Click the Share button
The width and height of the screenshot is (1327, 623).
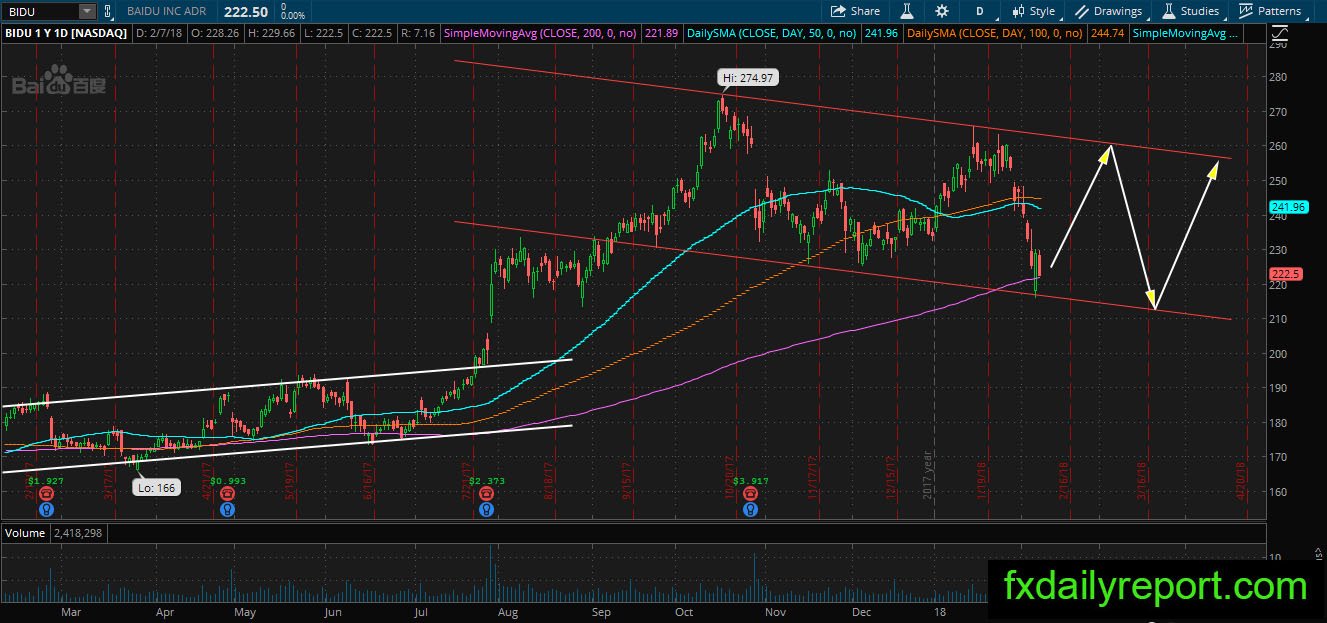pos(856,11)
